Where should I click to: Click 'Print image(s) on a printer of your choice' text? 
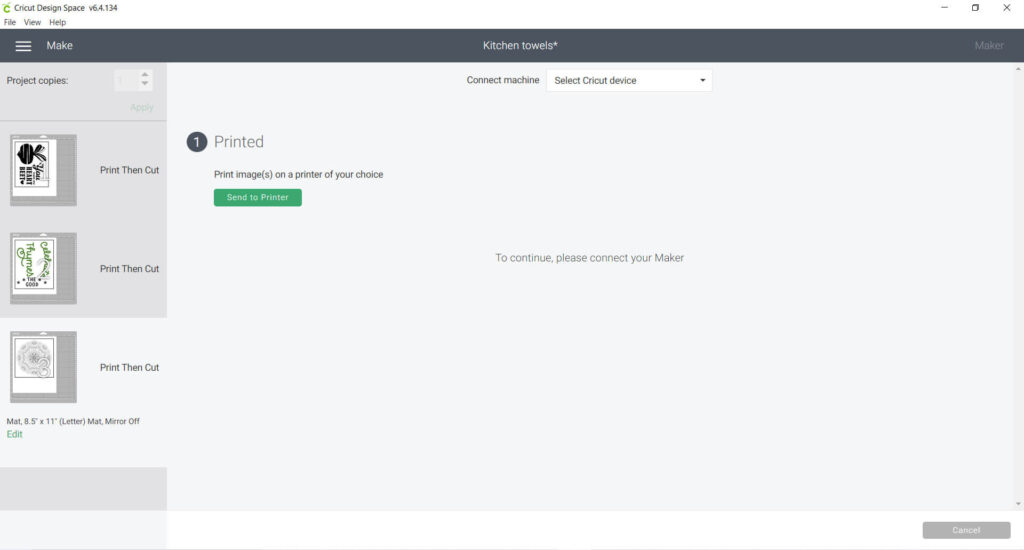[x=298, y=174]
